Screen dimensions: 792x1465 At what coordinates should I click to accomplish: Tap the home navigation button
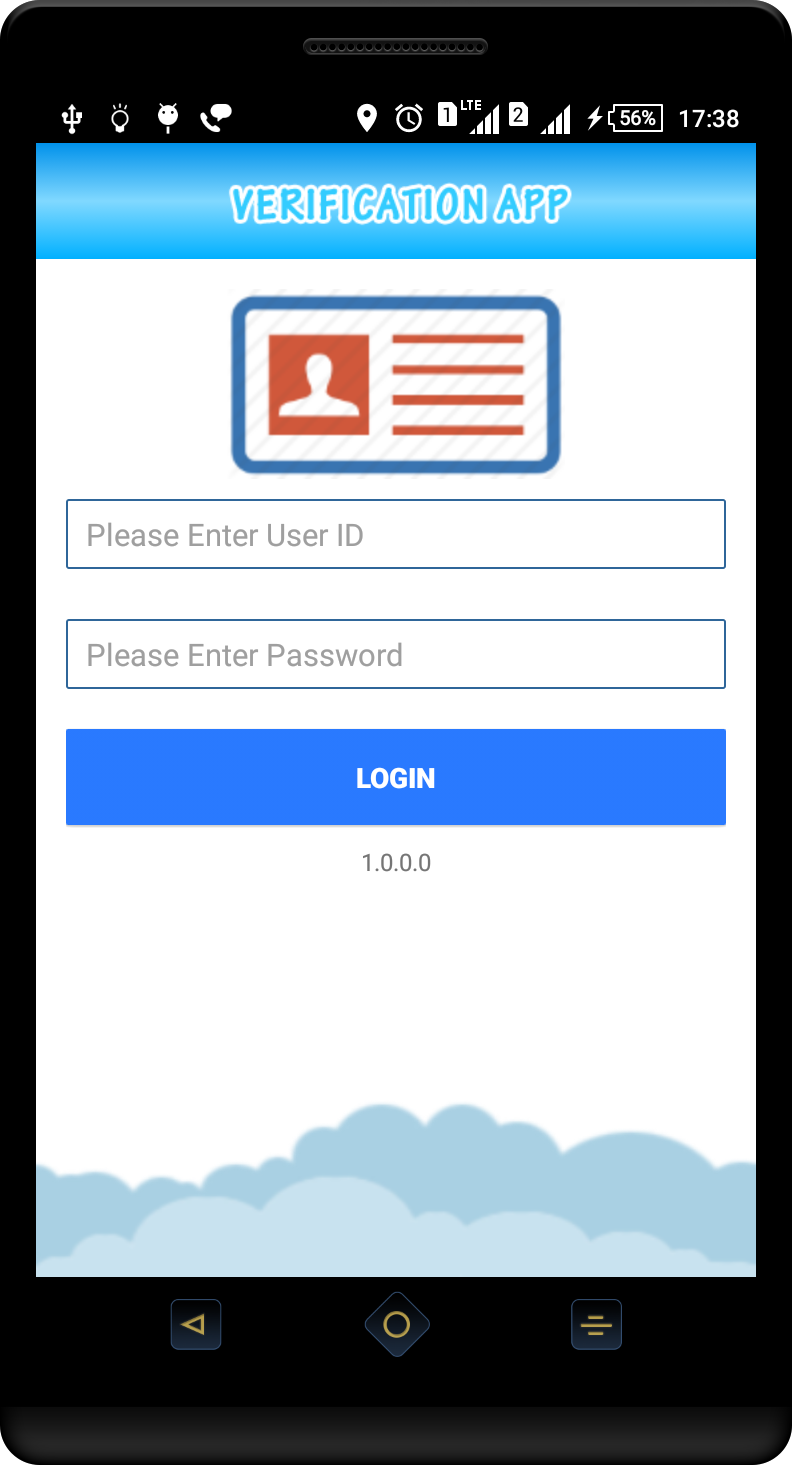(x=397, y=1325)
